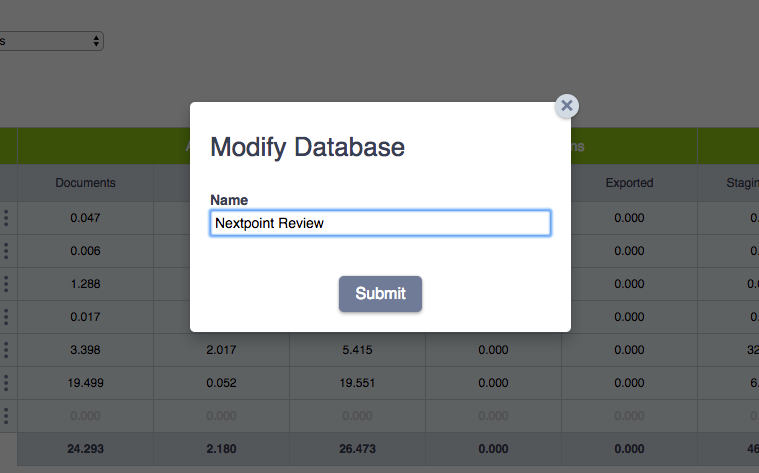The height and width of the screenshot is (473, 759).
Task: Open row menu for 0.047 documents row
Action: pos(6,218)
